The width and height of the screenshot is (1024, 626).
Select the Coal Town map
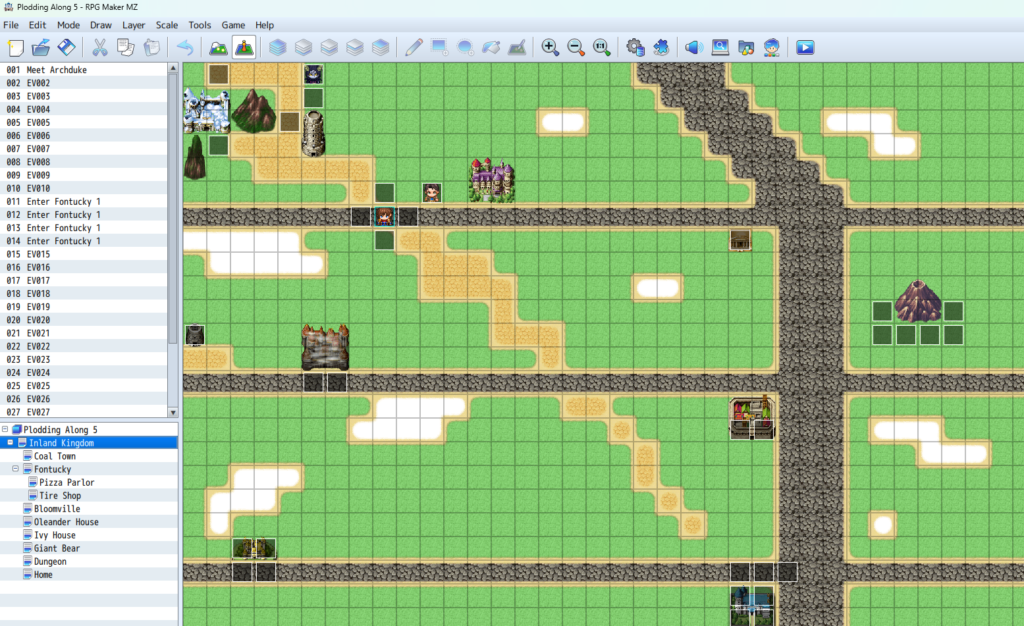(55, 456)
